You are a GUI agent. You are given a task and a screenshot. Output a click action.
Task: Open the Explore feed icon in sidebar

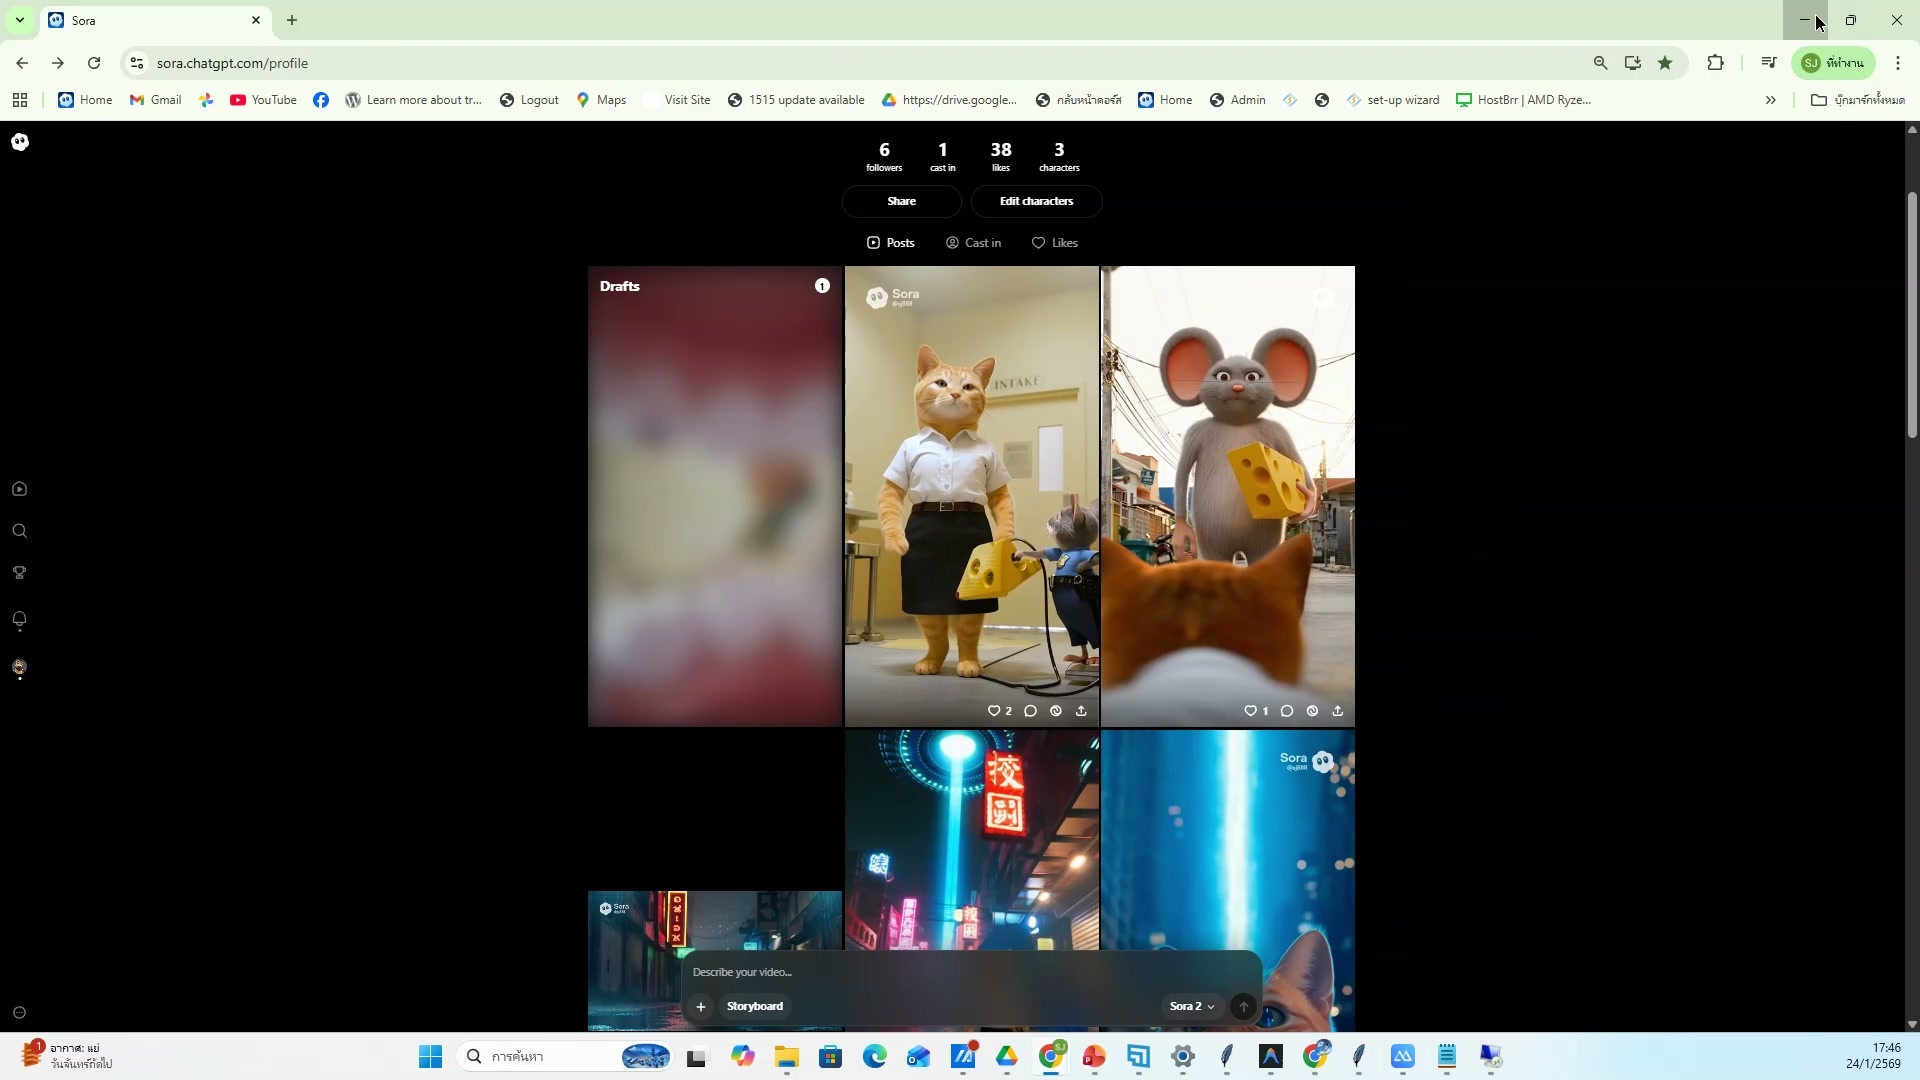tap(19, 489)
